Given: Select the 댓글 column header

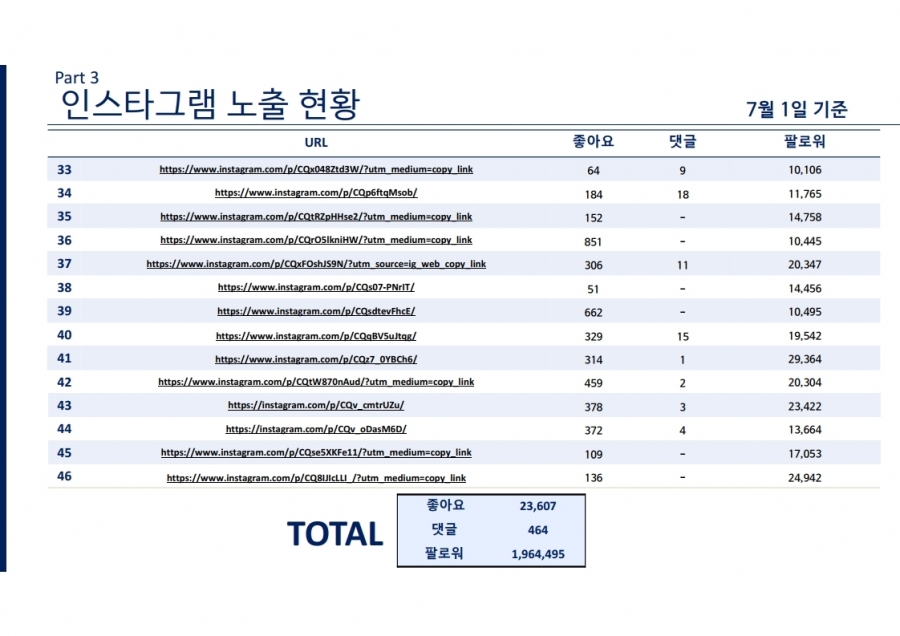Looking at the screenshot, I should 682,142.
